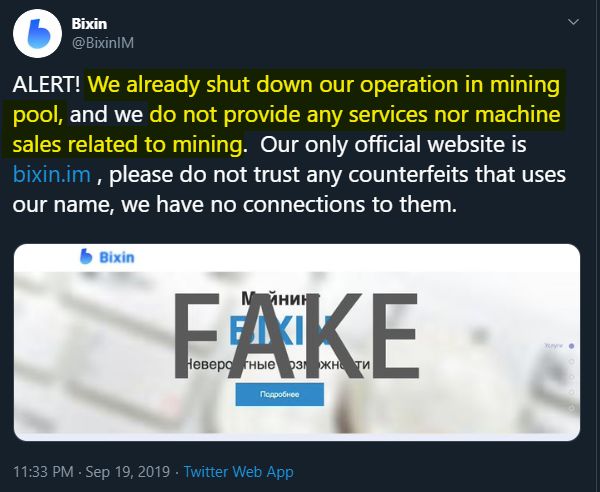Screen dimensions: 600x492
Task: Open the Bixin display name profile link
Action: [x=90, y=22]
